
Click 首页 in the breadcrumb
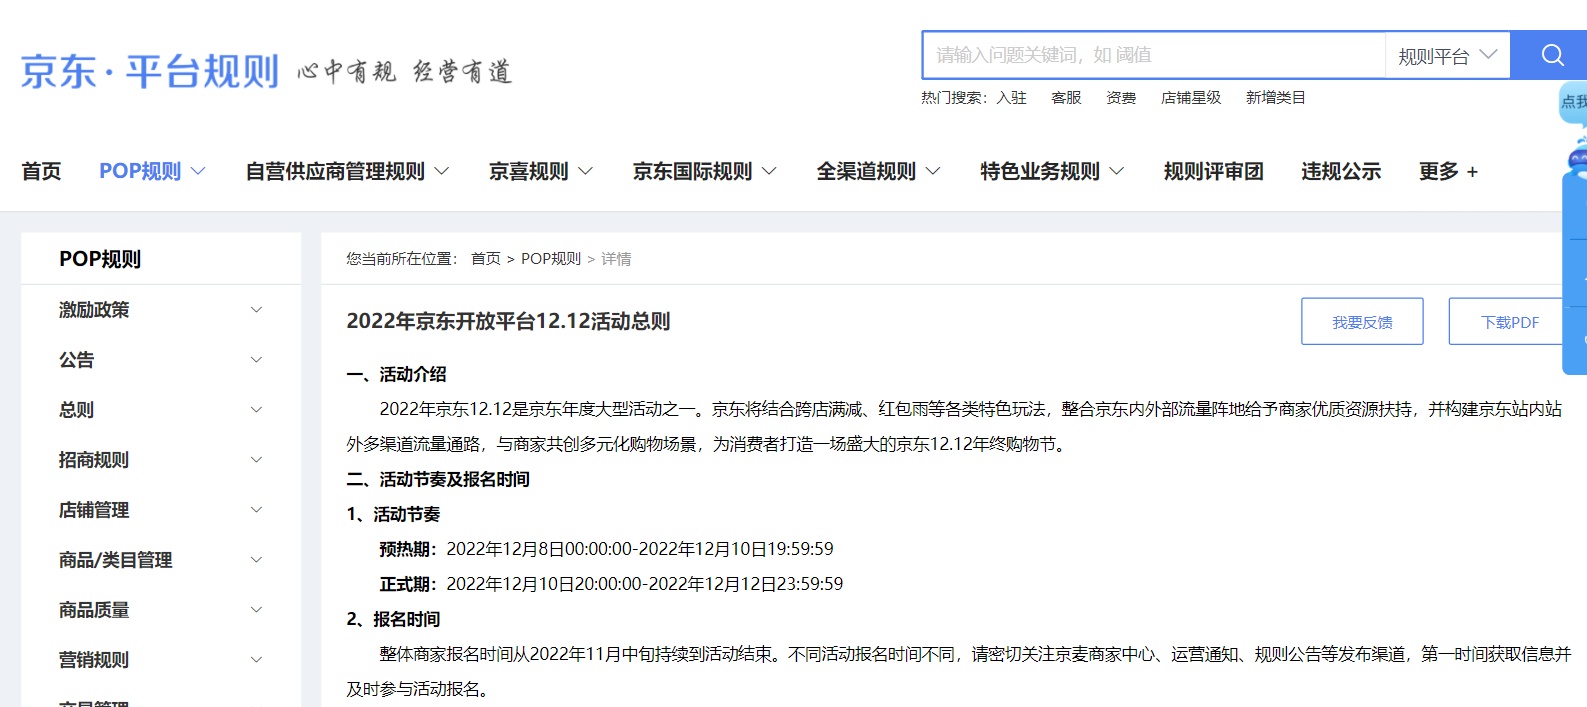click(486, 259)
